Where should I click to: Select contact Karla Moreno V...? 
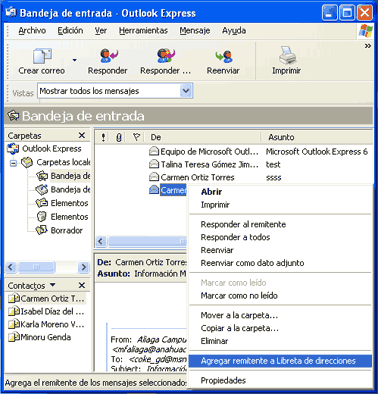click(47, 324)
